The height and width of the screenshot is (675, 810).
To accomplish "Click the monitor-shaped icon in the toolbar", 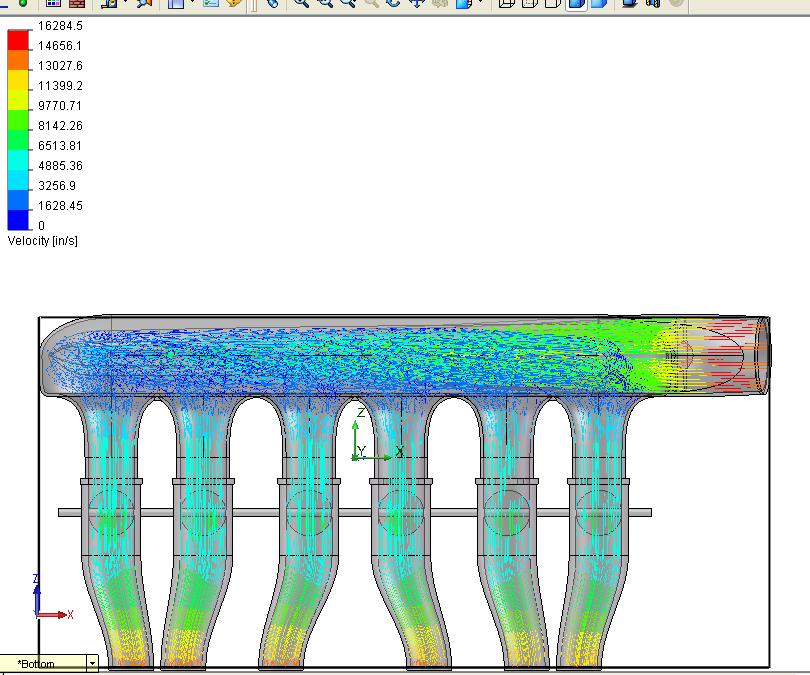I will tap(629, 4).
